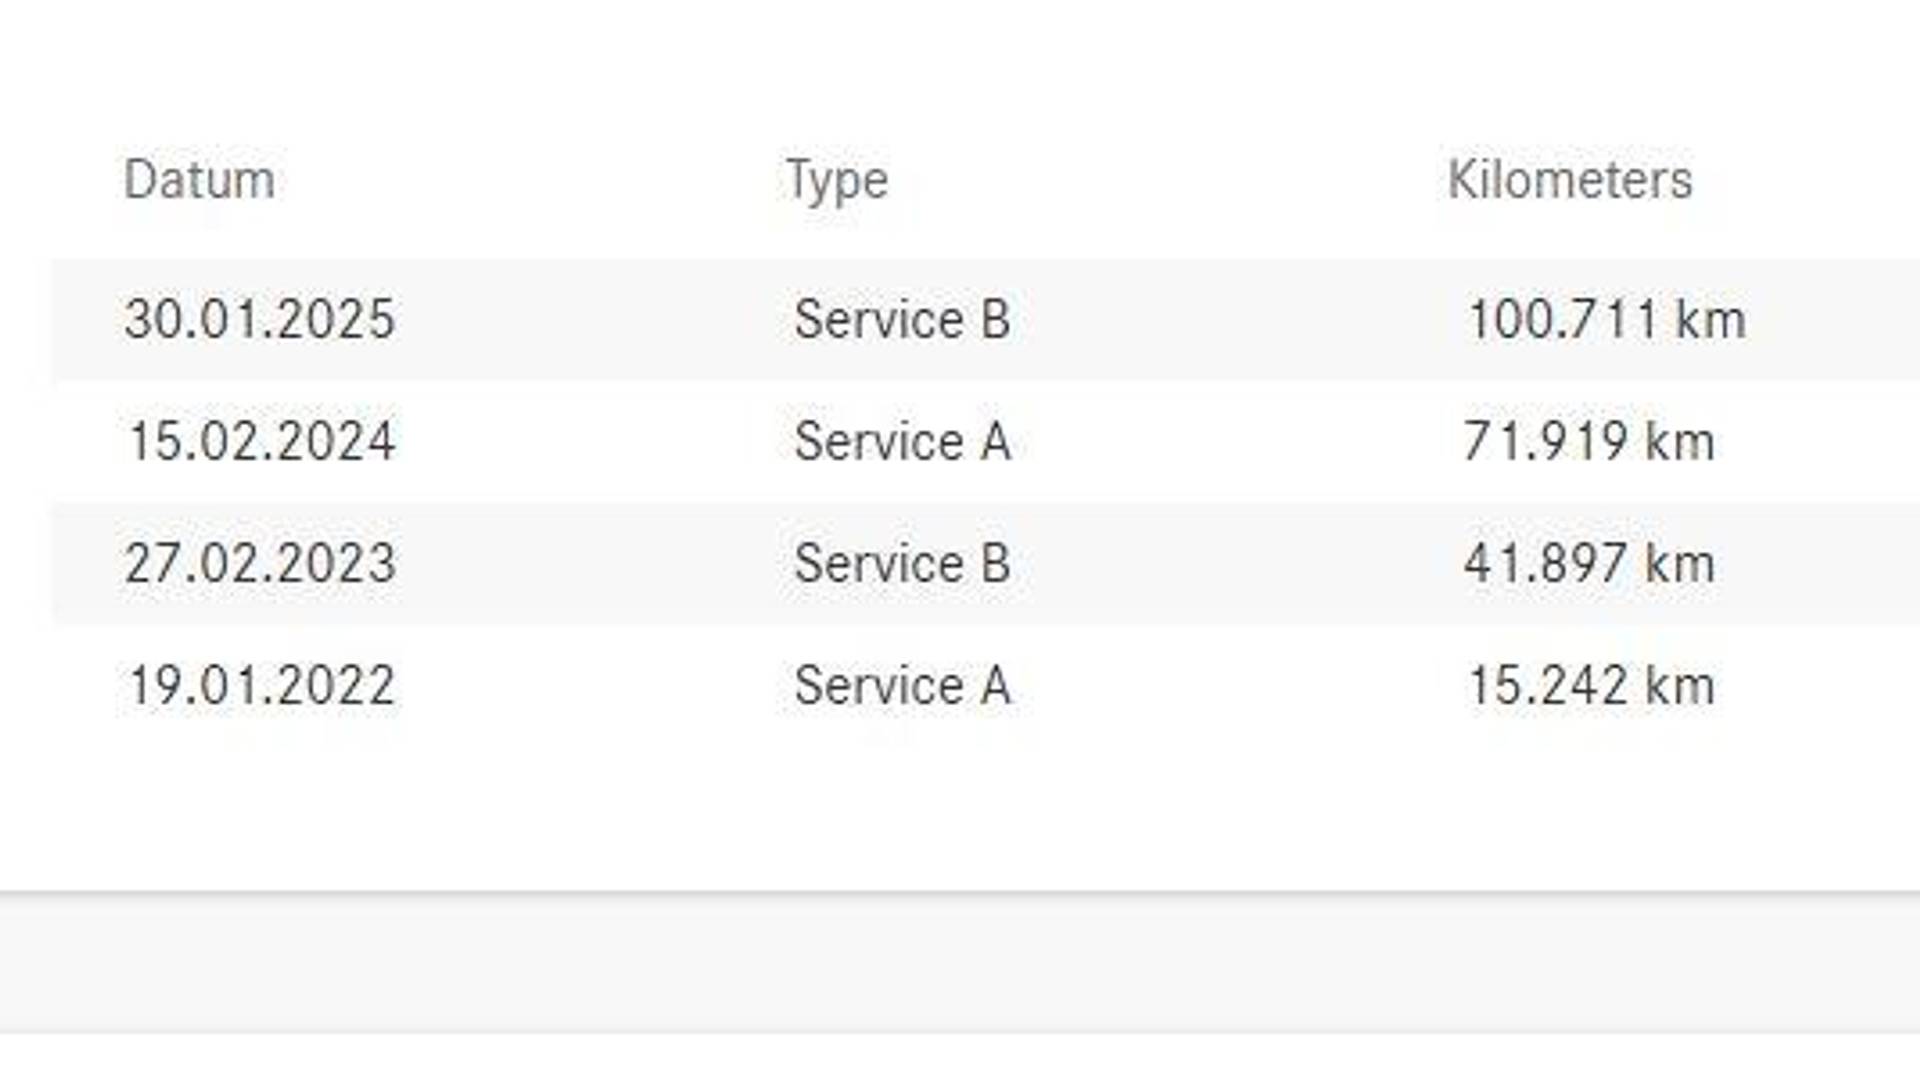Select the date 19.01.2022

pos(261,686)
